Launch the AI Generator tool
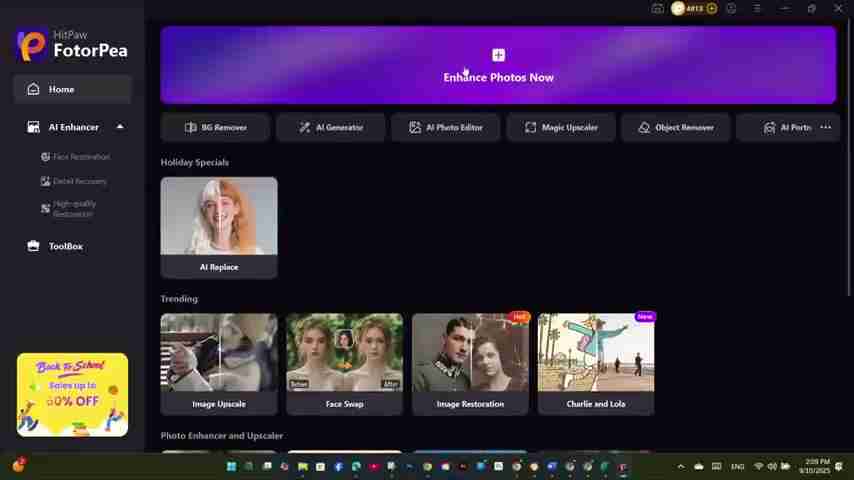The image size is (854, 480). 331,127
